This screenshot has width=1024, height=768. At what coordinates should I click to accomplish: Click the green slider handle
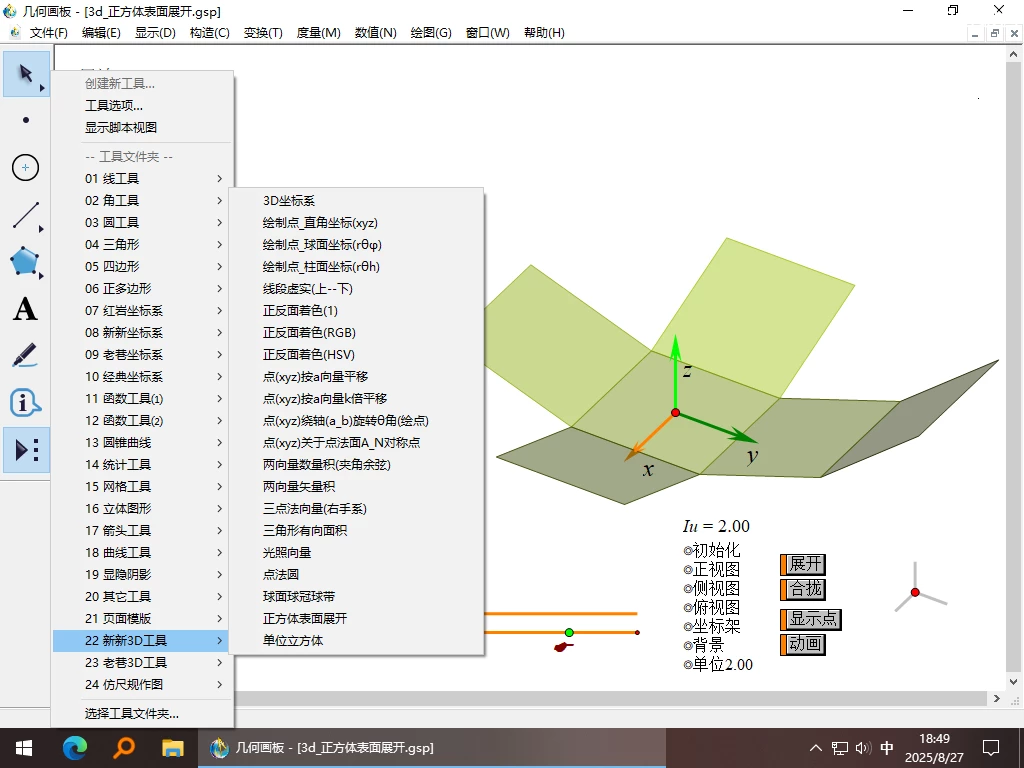tap(569, 632)
